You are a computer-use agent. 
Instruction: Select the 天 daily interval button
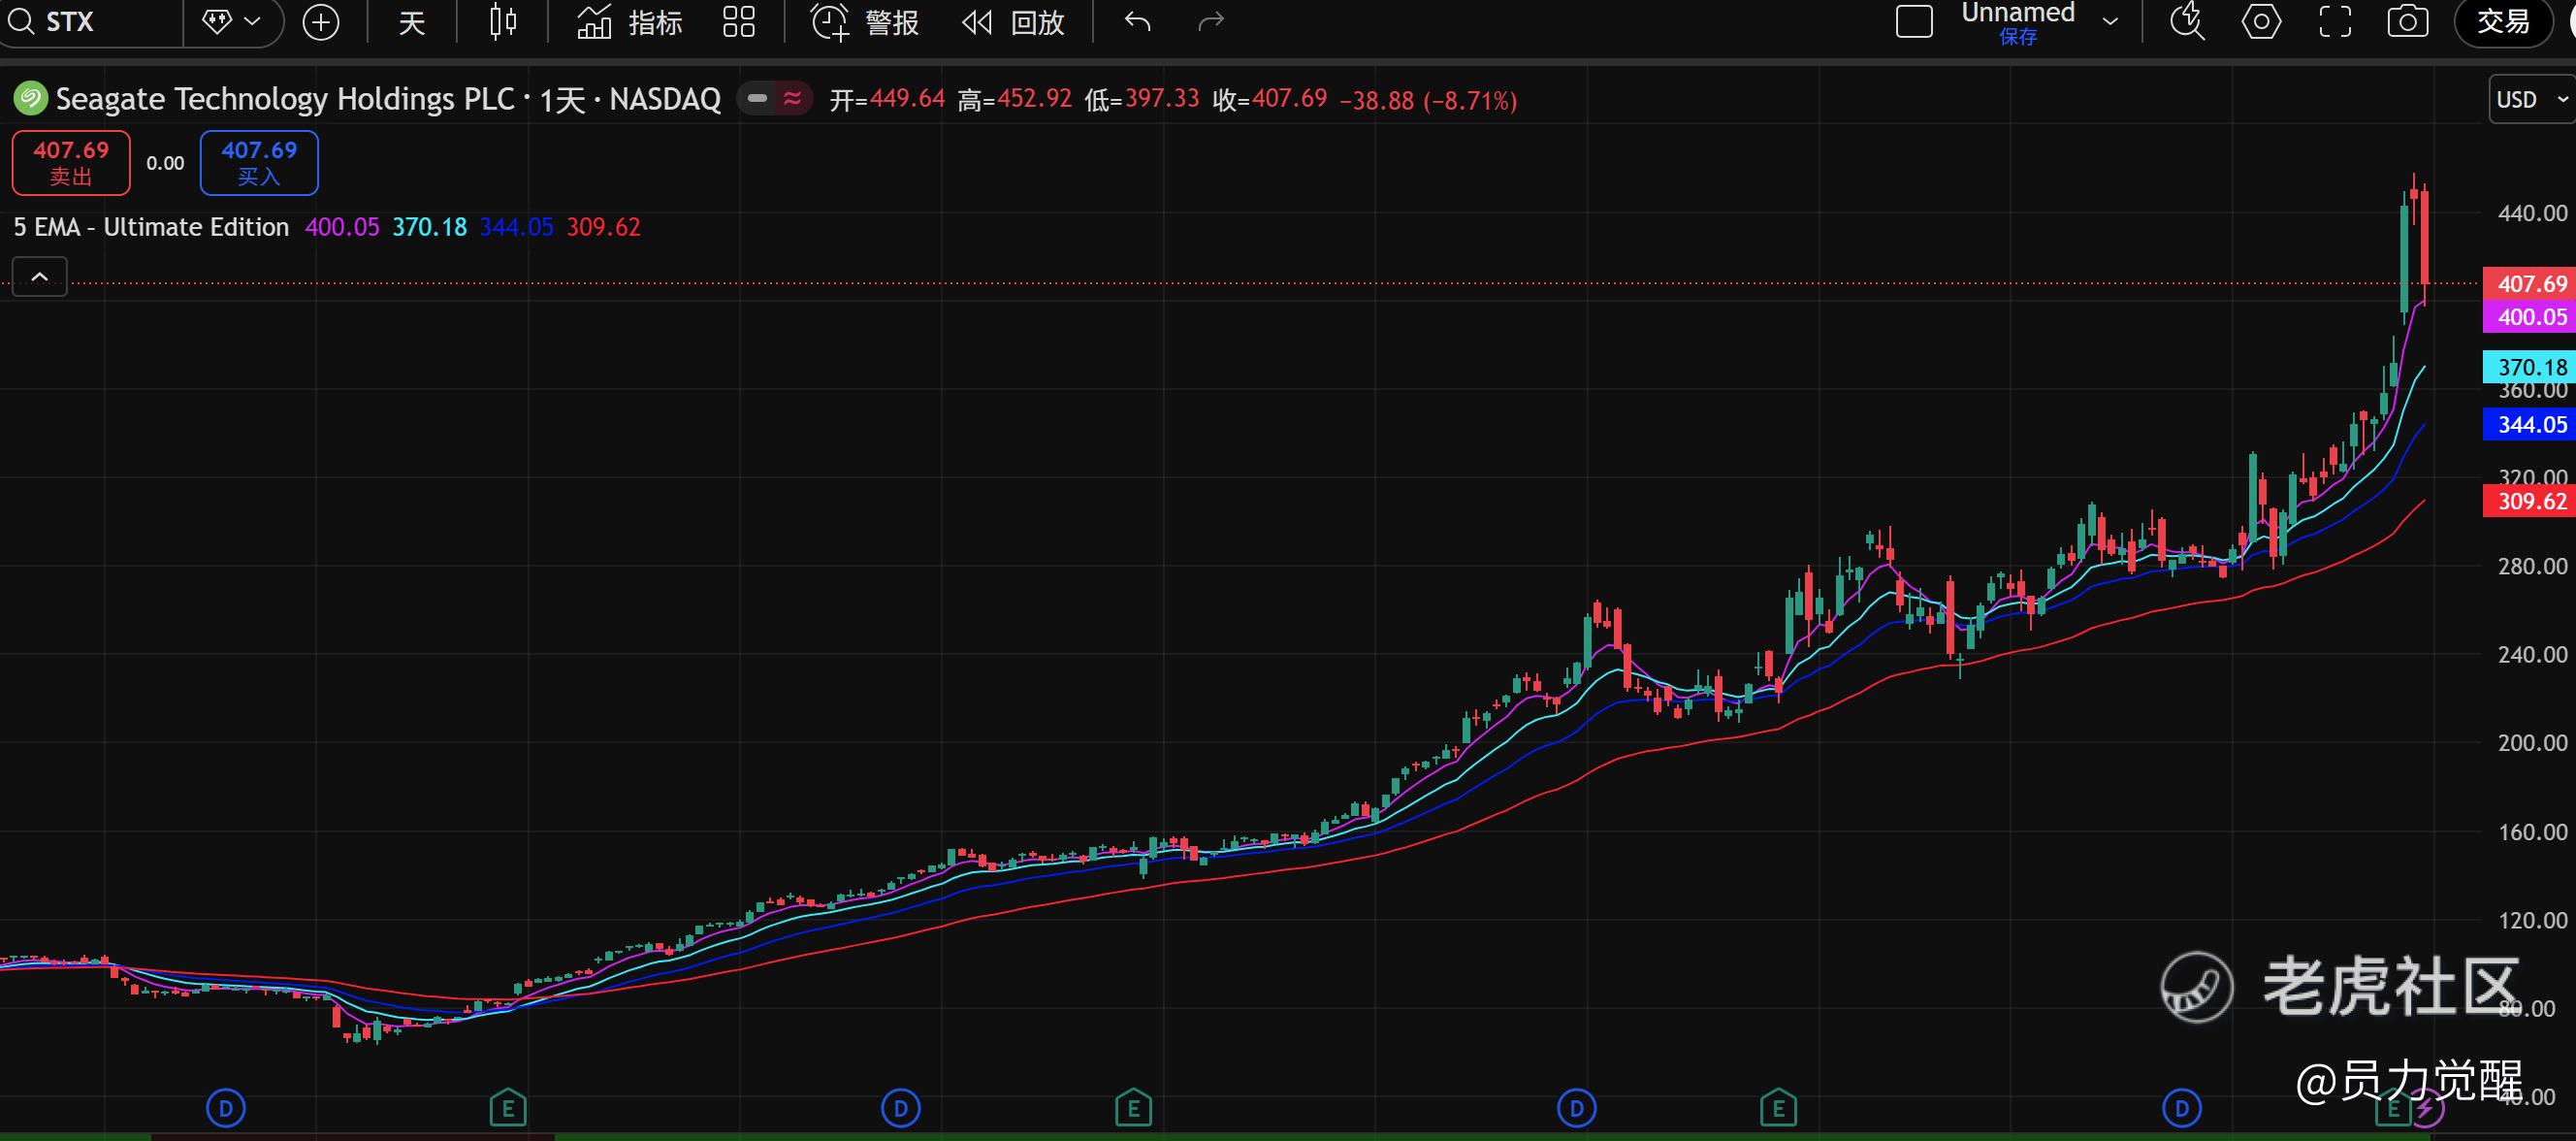click(x=412, y=22)
